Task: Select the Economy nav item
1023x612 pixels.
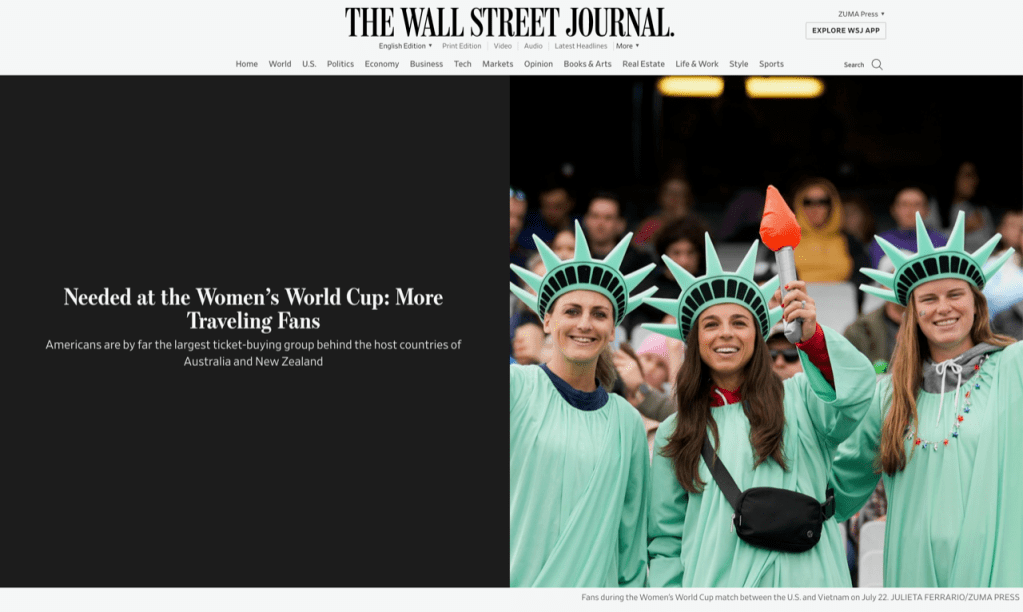Action: coord(381,64)
